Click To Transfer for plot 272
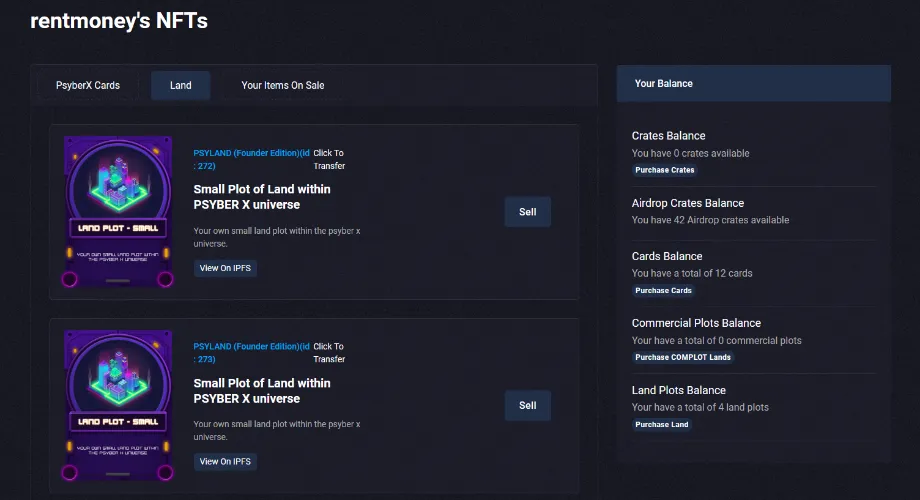The image size is (920, 500). (x=329, y=159)
